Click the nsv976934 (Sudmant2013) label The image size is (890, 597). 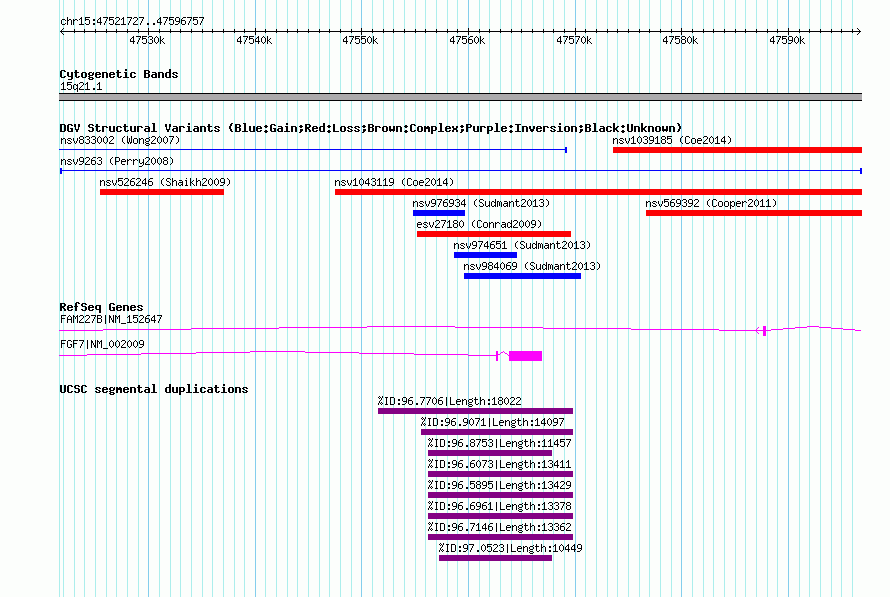click(481, 203)
